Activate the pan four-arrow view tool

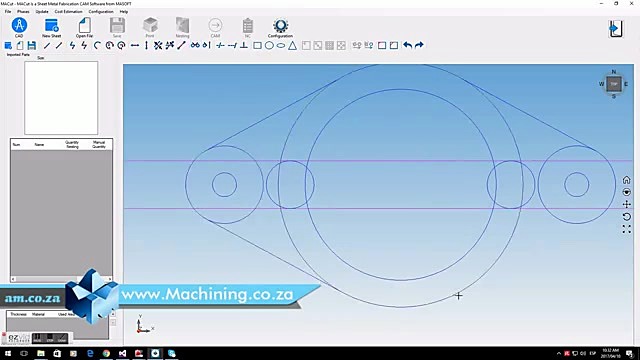(x=627, y=204)
